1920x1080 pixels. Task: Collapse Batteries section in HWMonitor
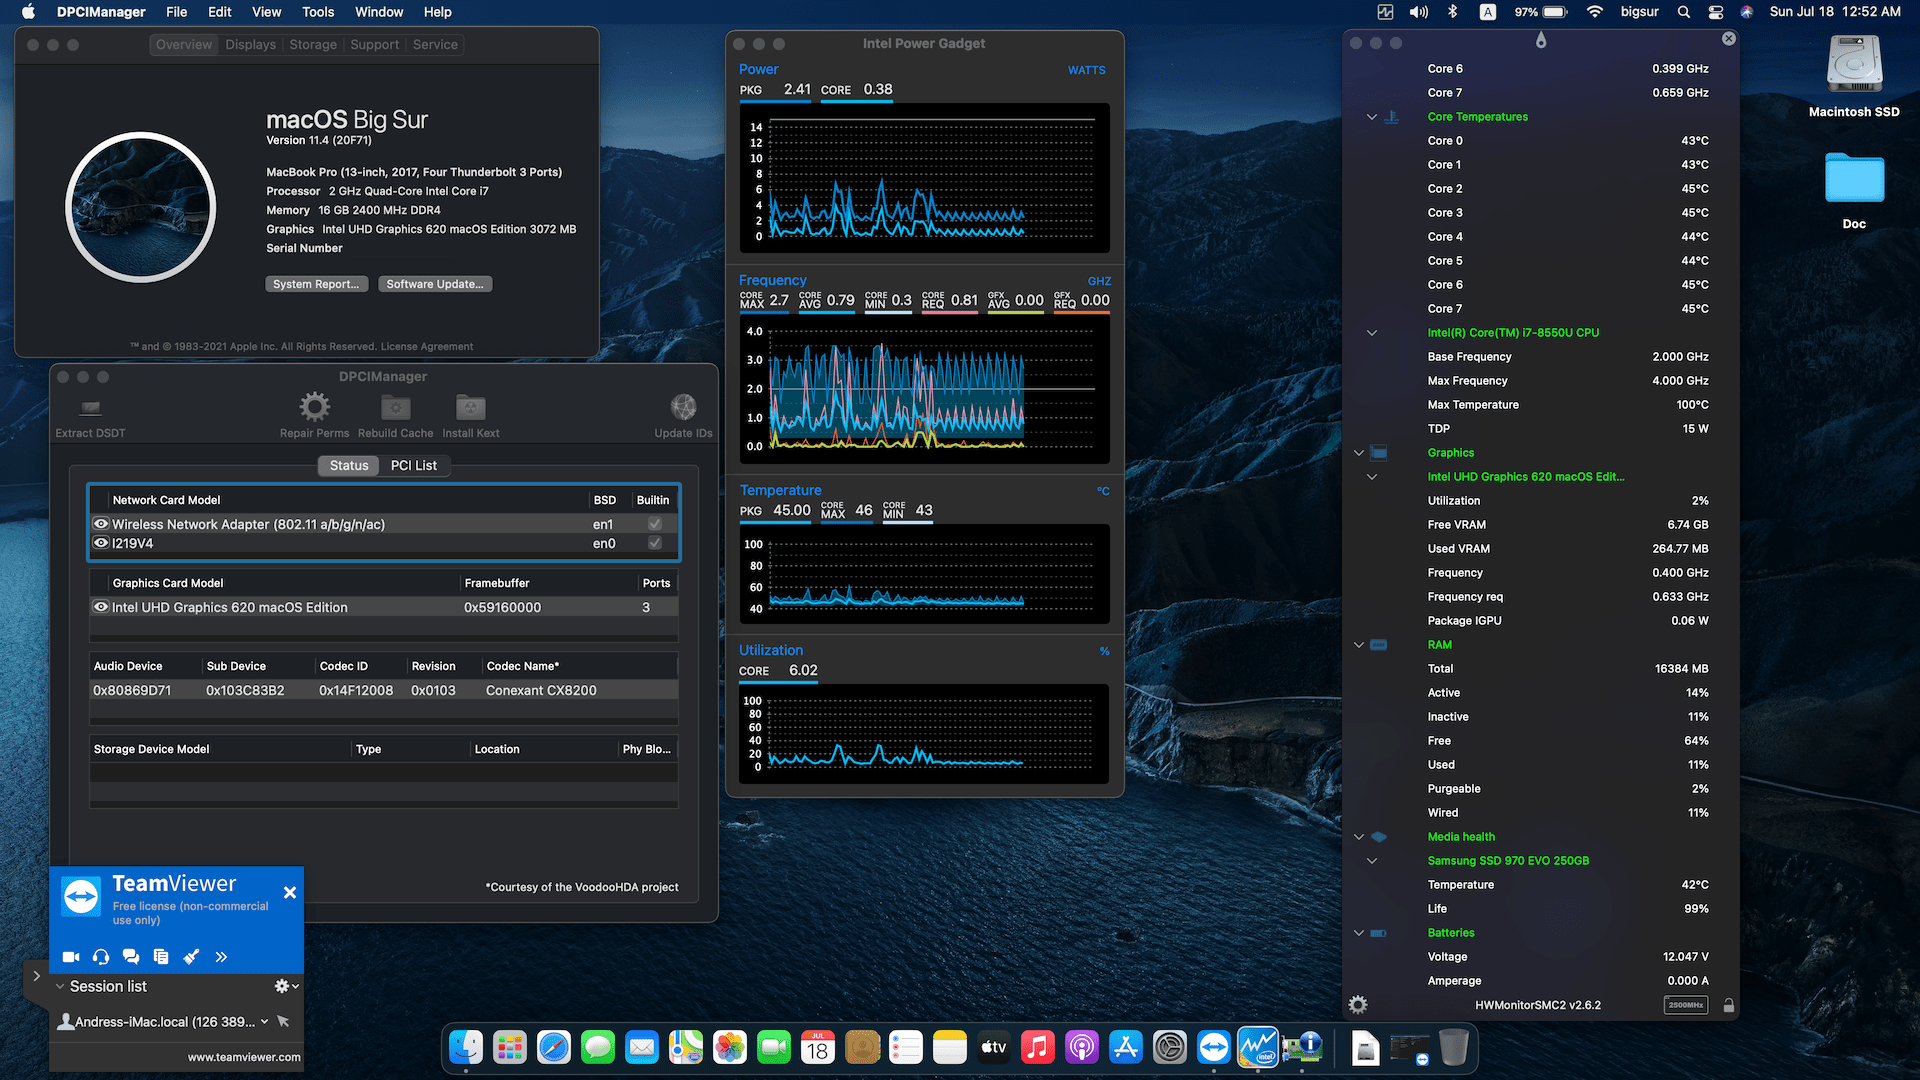[x=1359, y=933]
